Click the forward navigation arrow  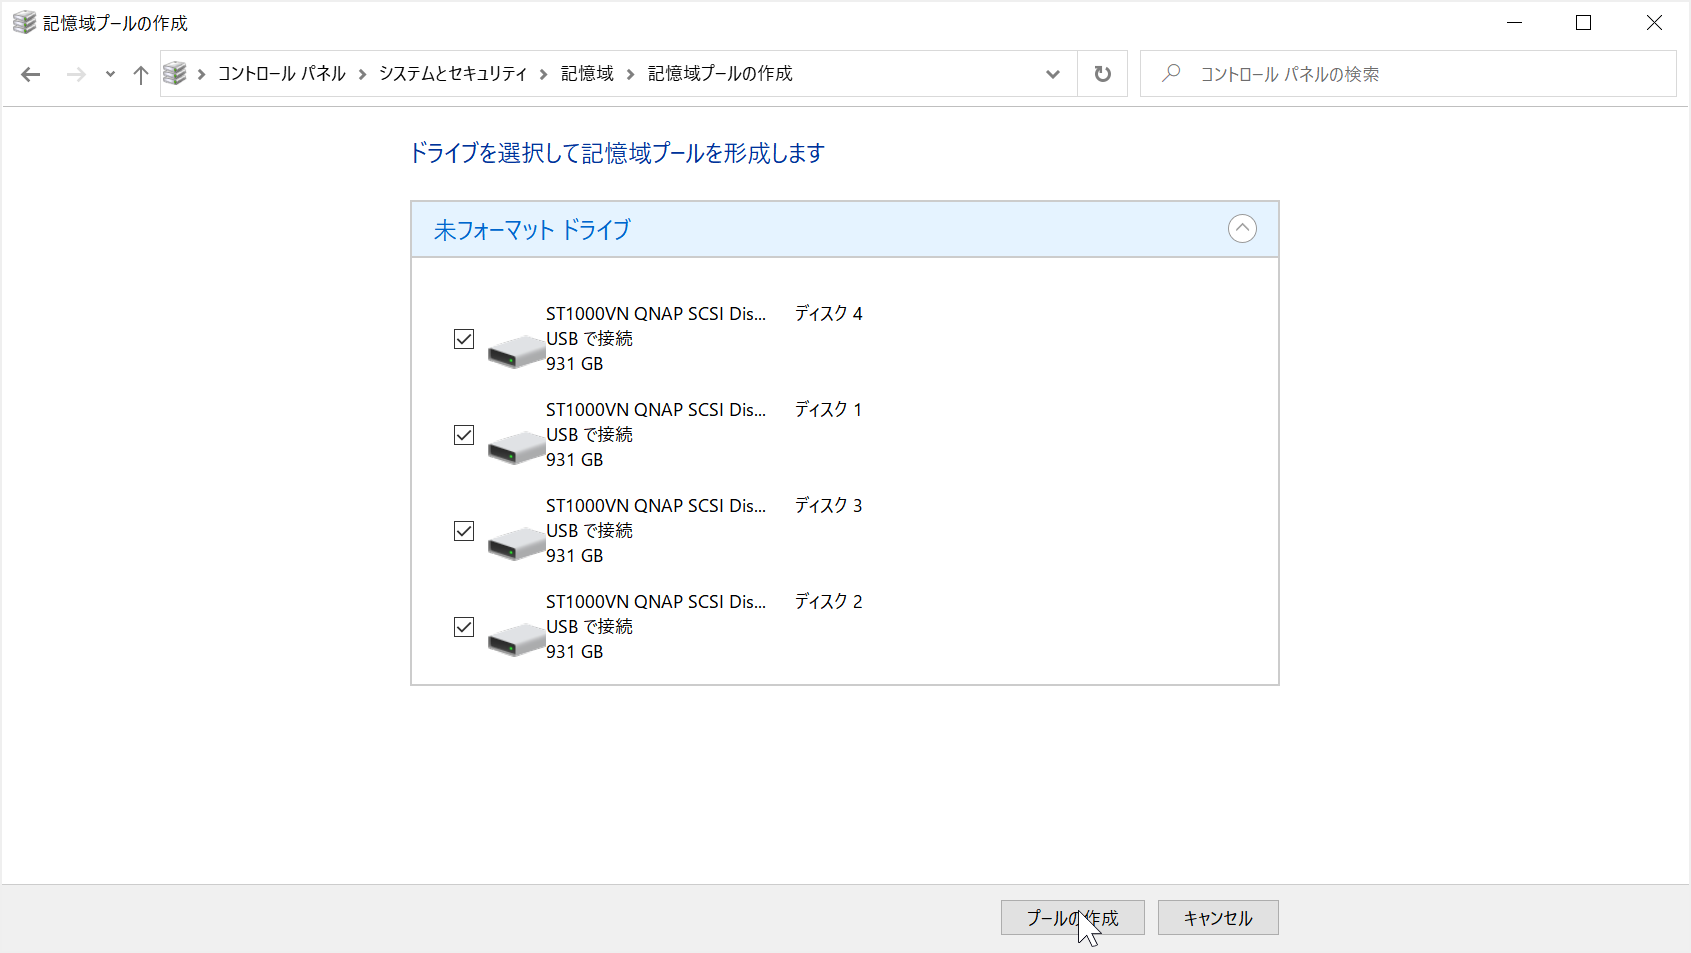[76, 73]
